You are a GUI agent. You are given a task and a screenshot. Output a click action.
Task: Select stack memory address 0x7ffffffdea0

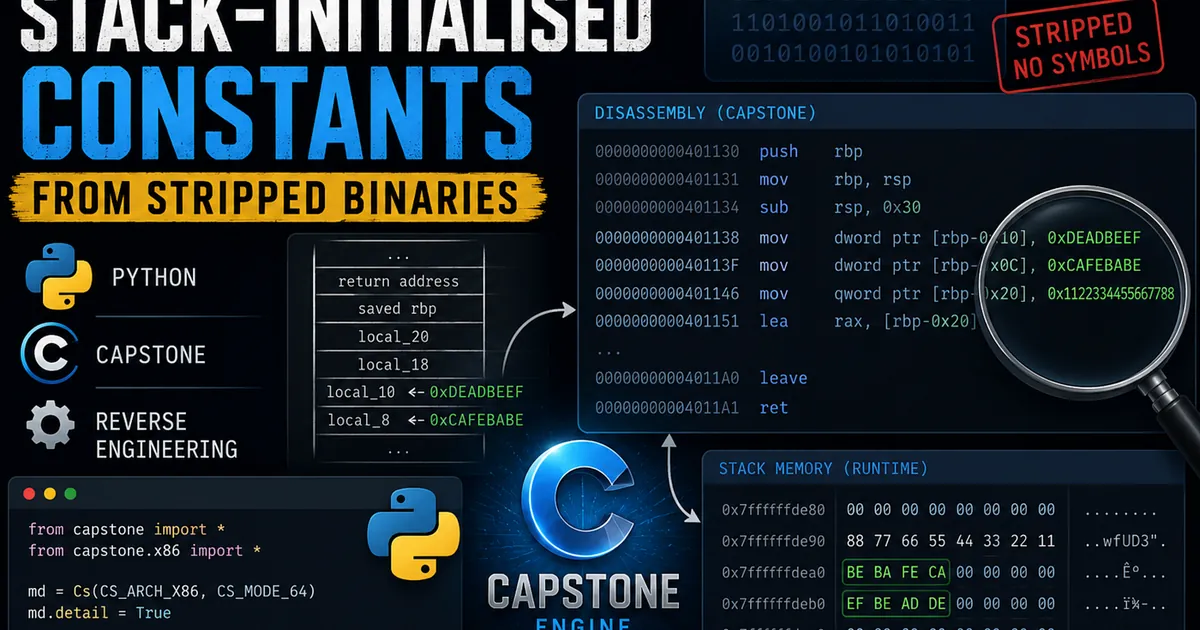click(773, 572)
